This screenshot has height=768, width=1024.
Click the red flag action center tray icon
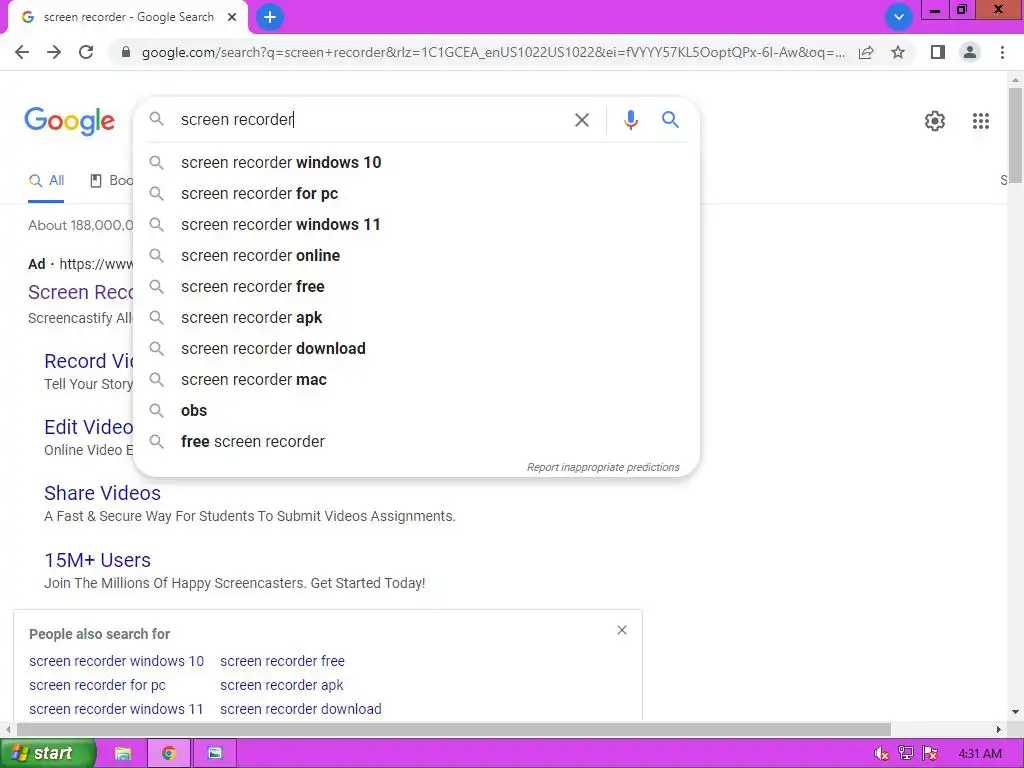[931, 754]
